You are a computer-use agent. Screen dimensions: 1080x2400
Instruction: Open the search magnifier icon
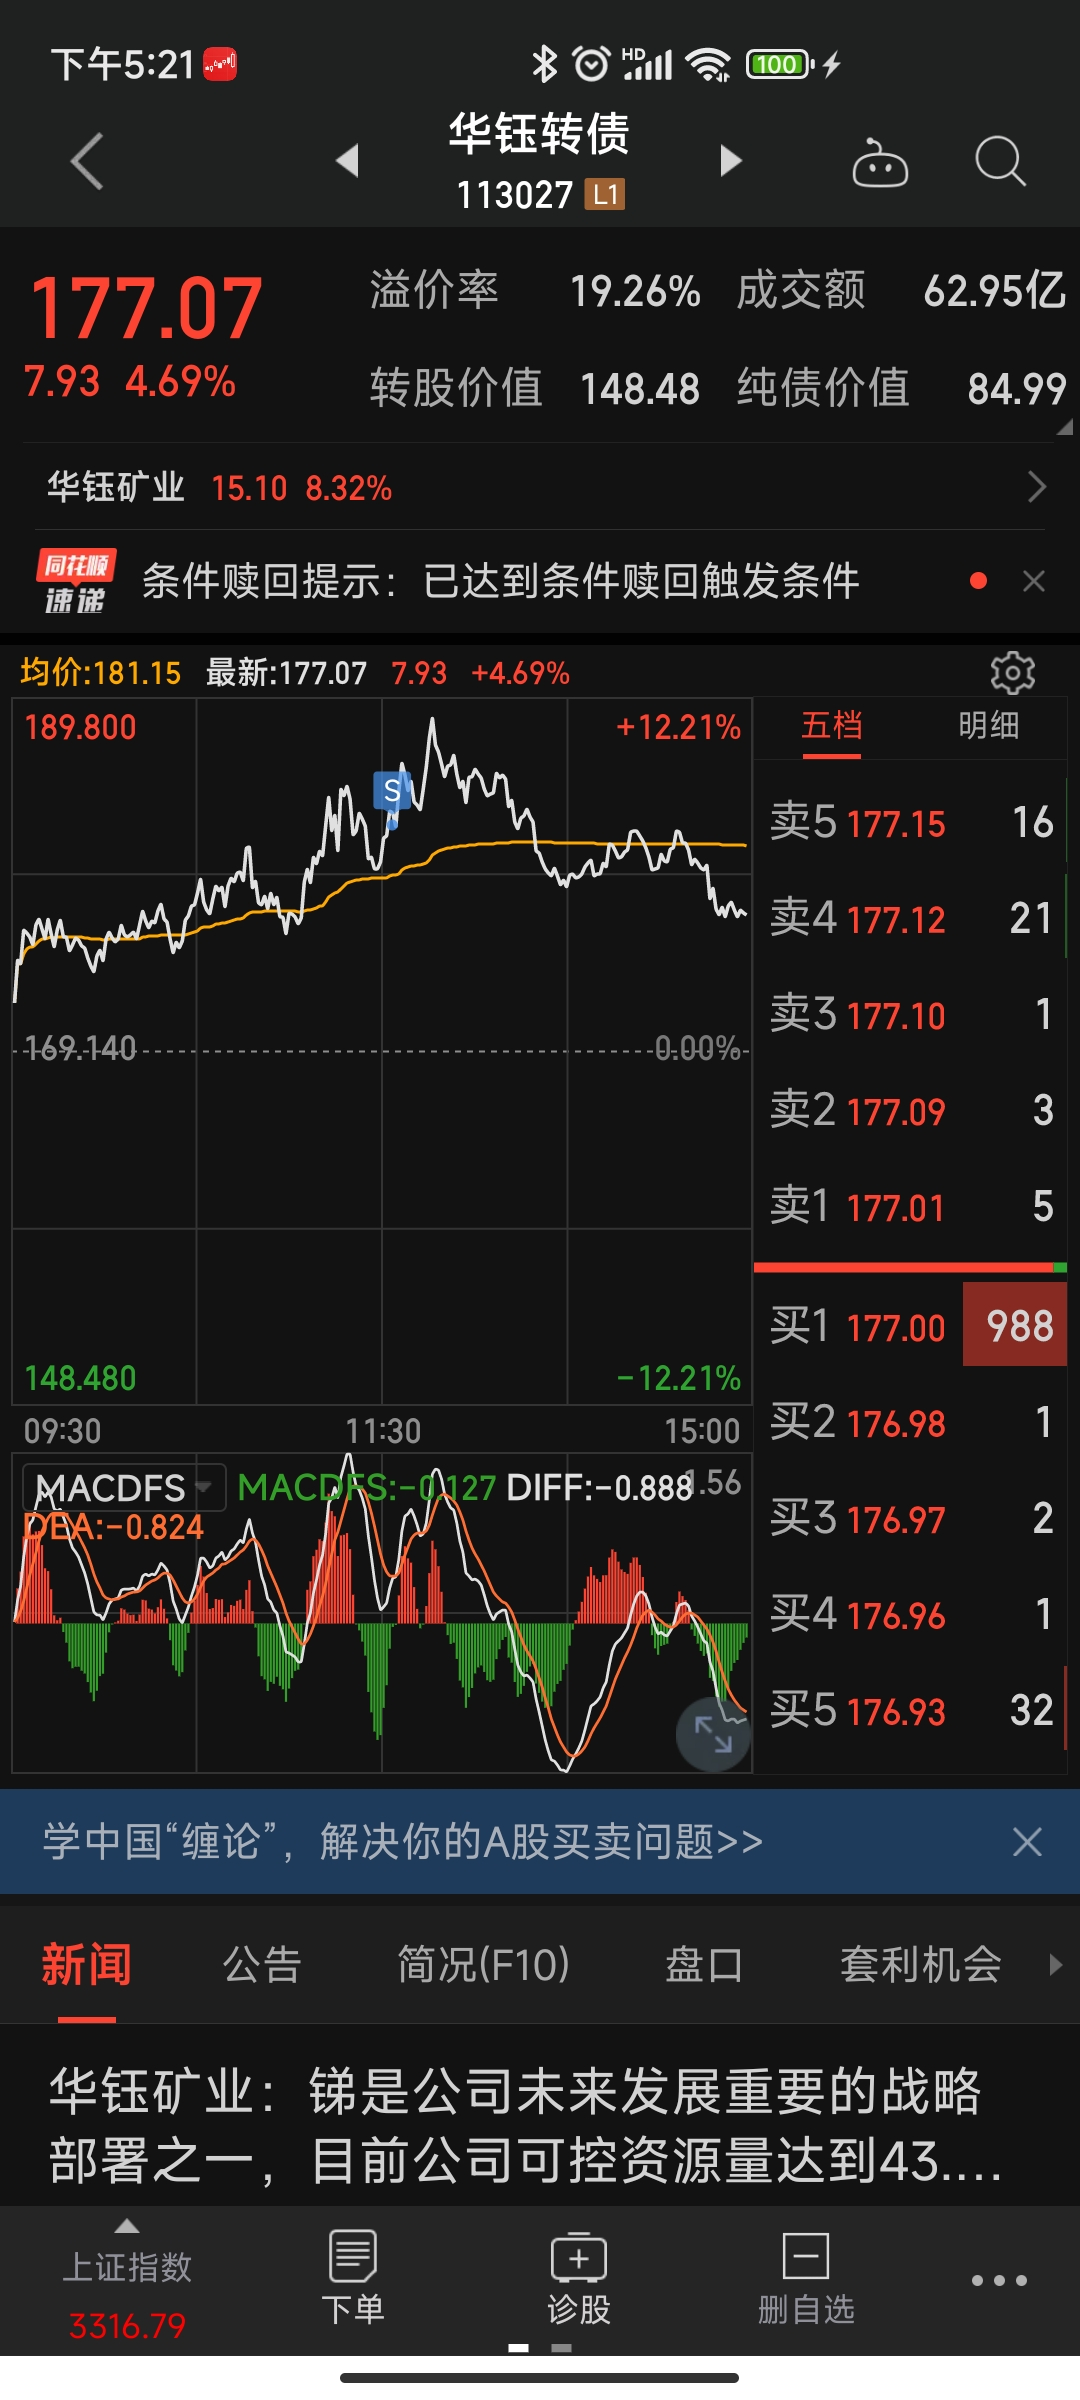coord(1000,161)
